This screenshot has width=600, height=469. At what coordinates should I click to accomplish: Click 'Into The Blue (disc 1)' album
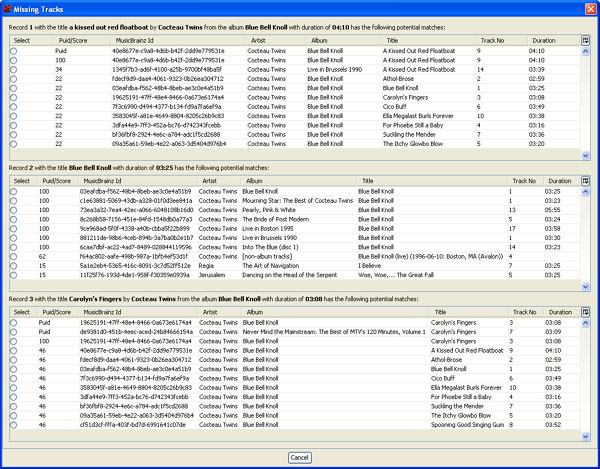tap(270, 247)
